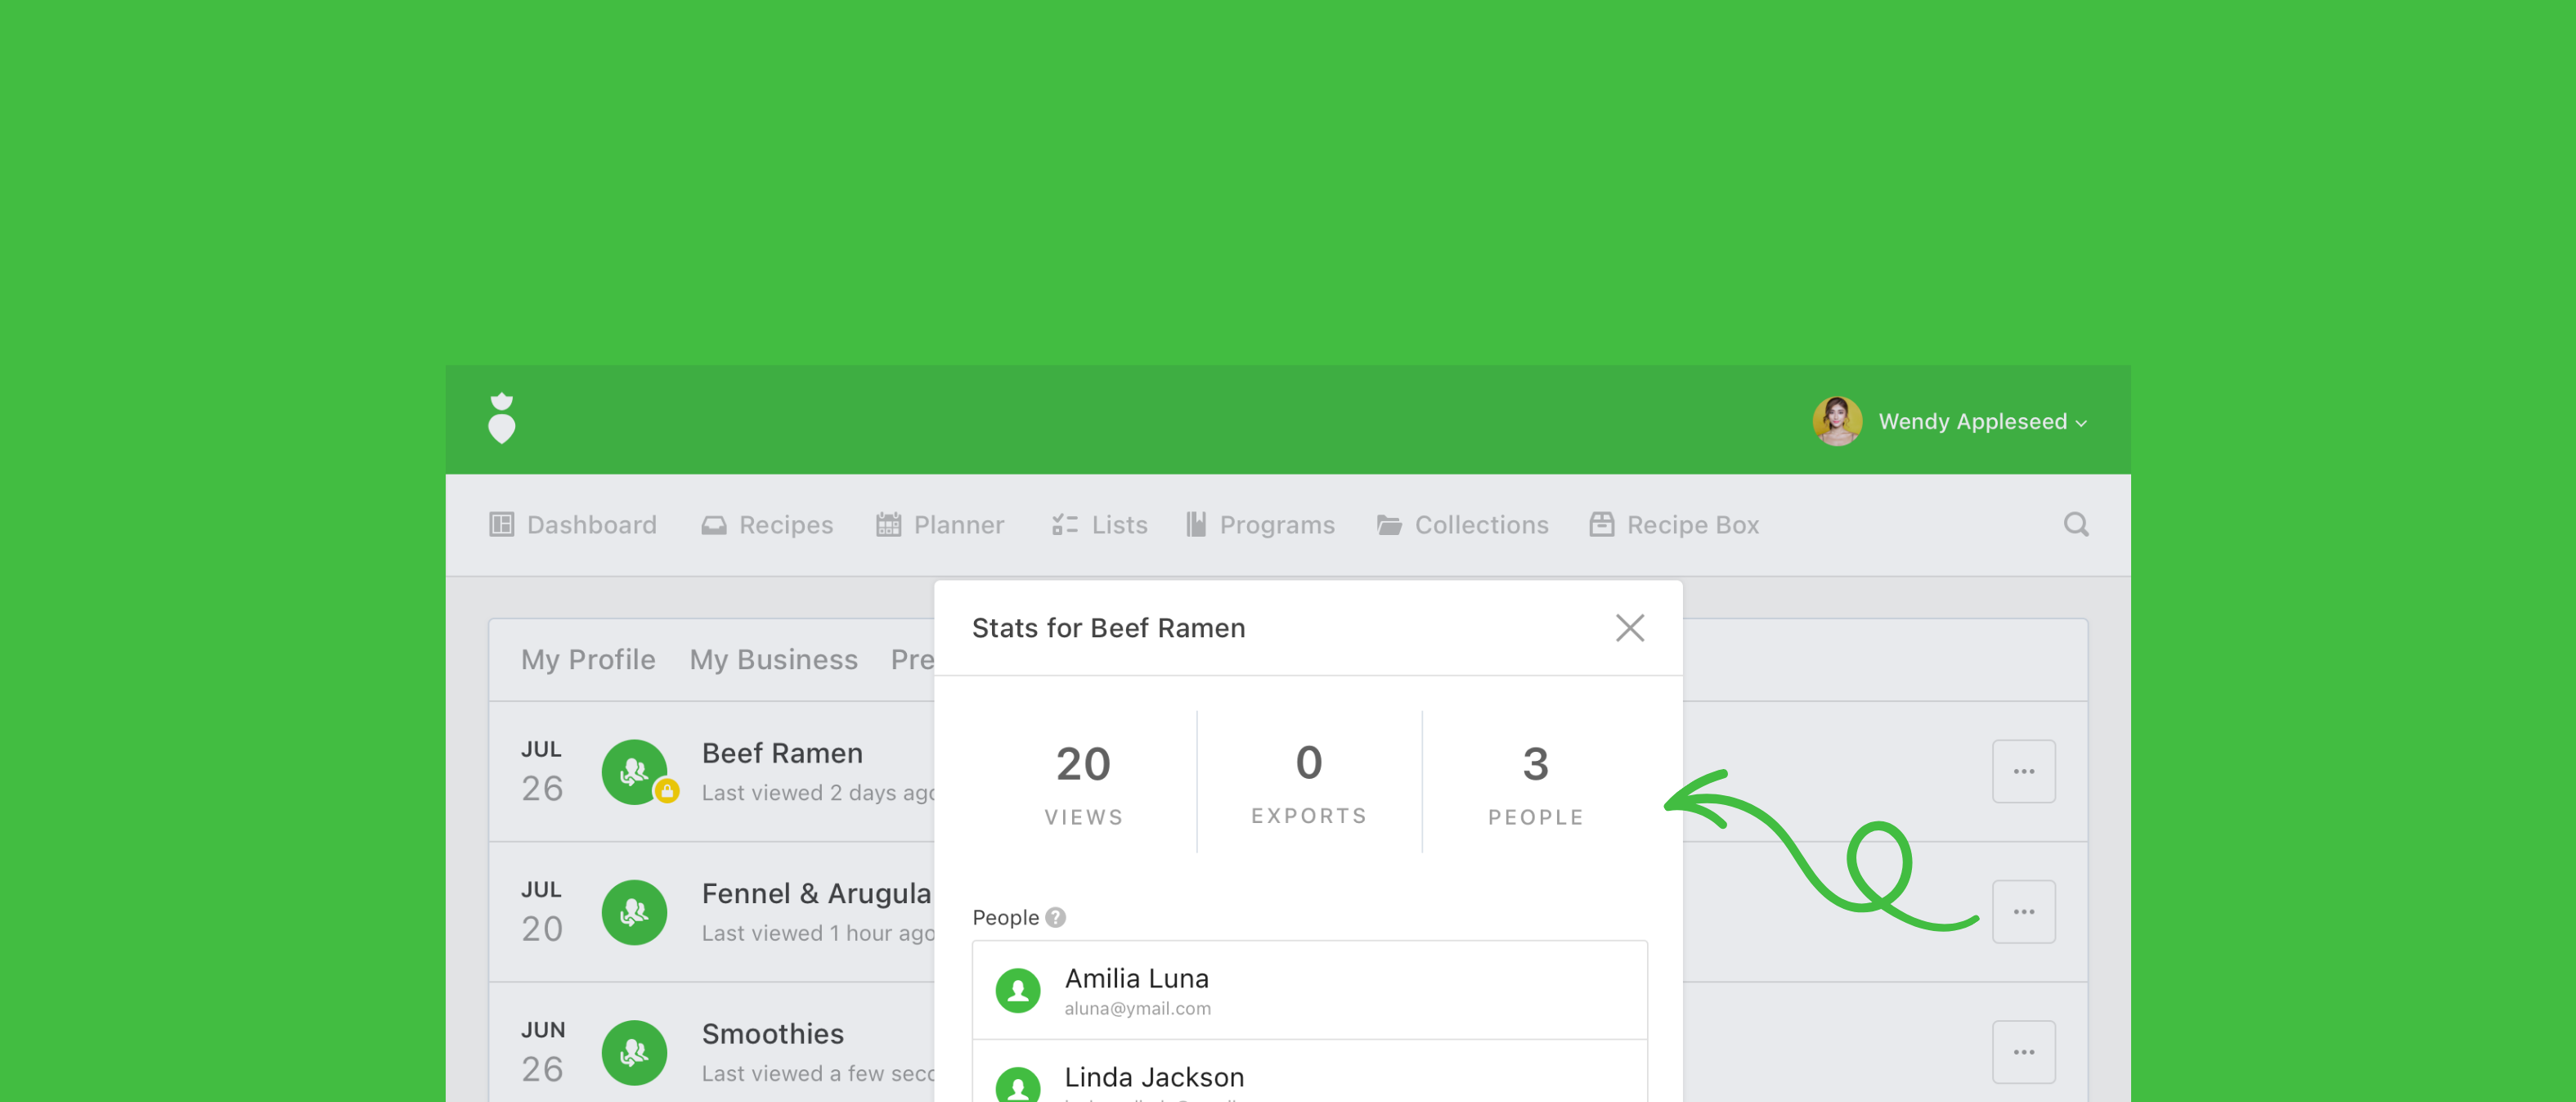Viewport: 2576px width, 1102px height.
Task: Click the Smoothies share icon
Action: tap(634, 1052)
